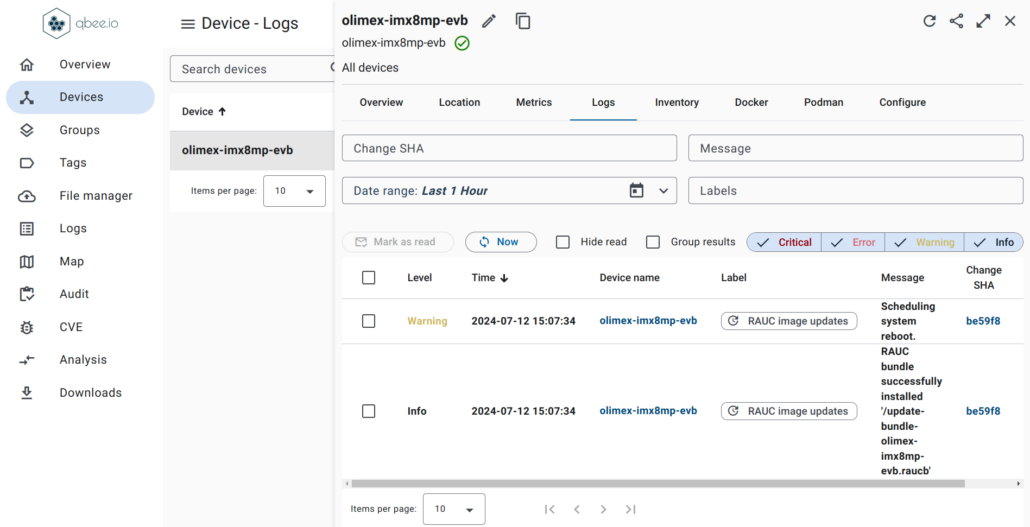Image resolution: width=1030 pixels, height=527 pixels.
Task: Select the Logs tab
Action: (603, 103)
